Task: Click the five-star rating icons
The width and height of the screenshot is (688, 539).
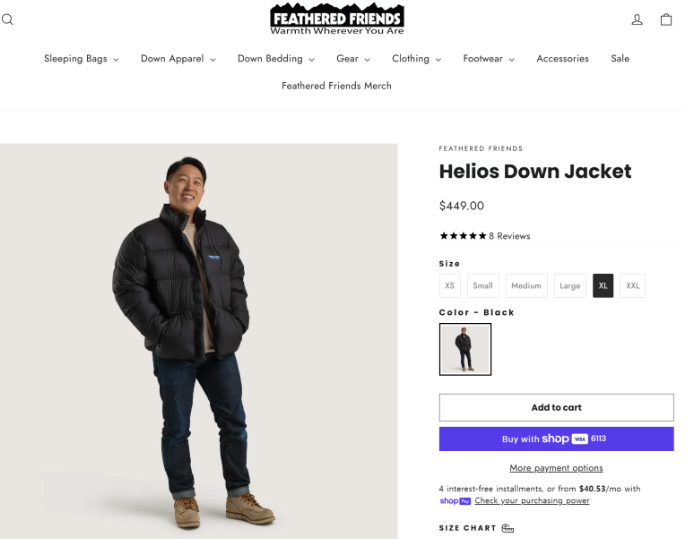Action: point(463,236)
